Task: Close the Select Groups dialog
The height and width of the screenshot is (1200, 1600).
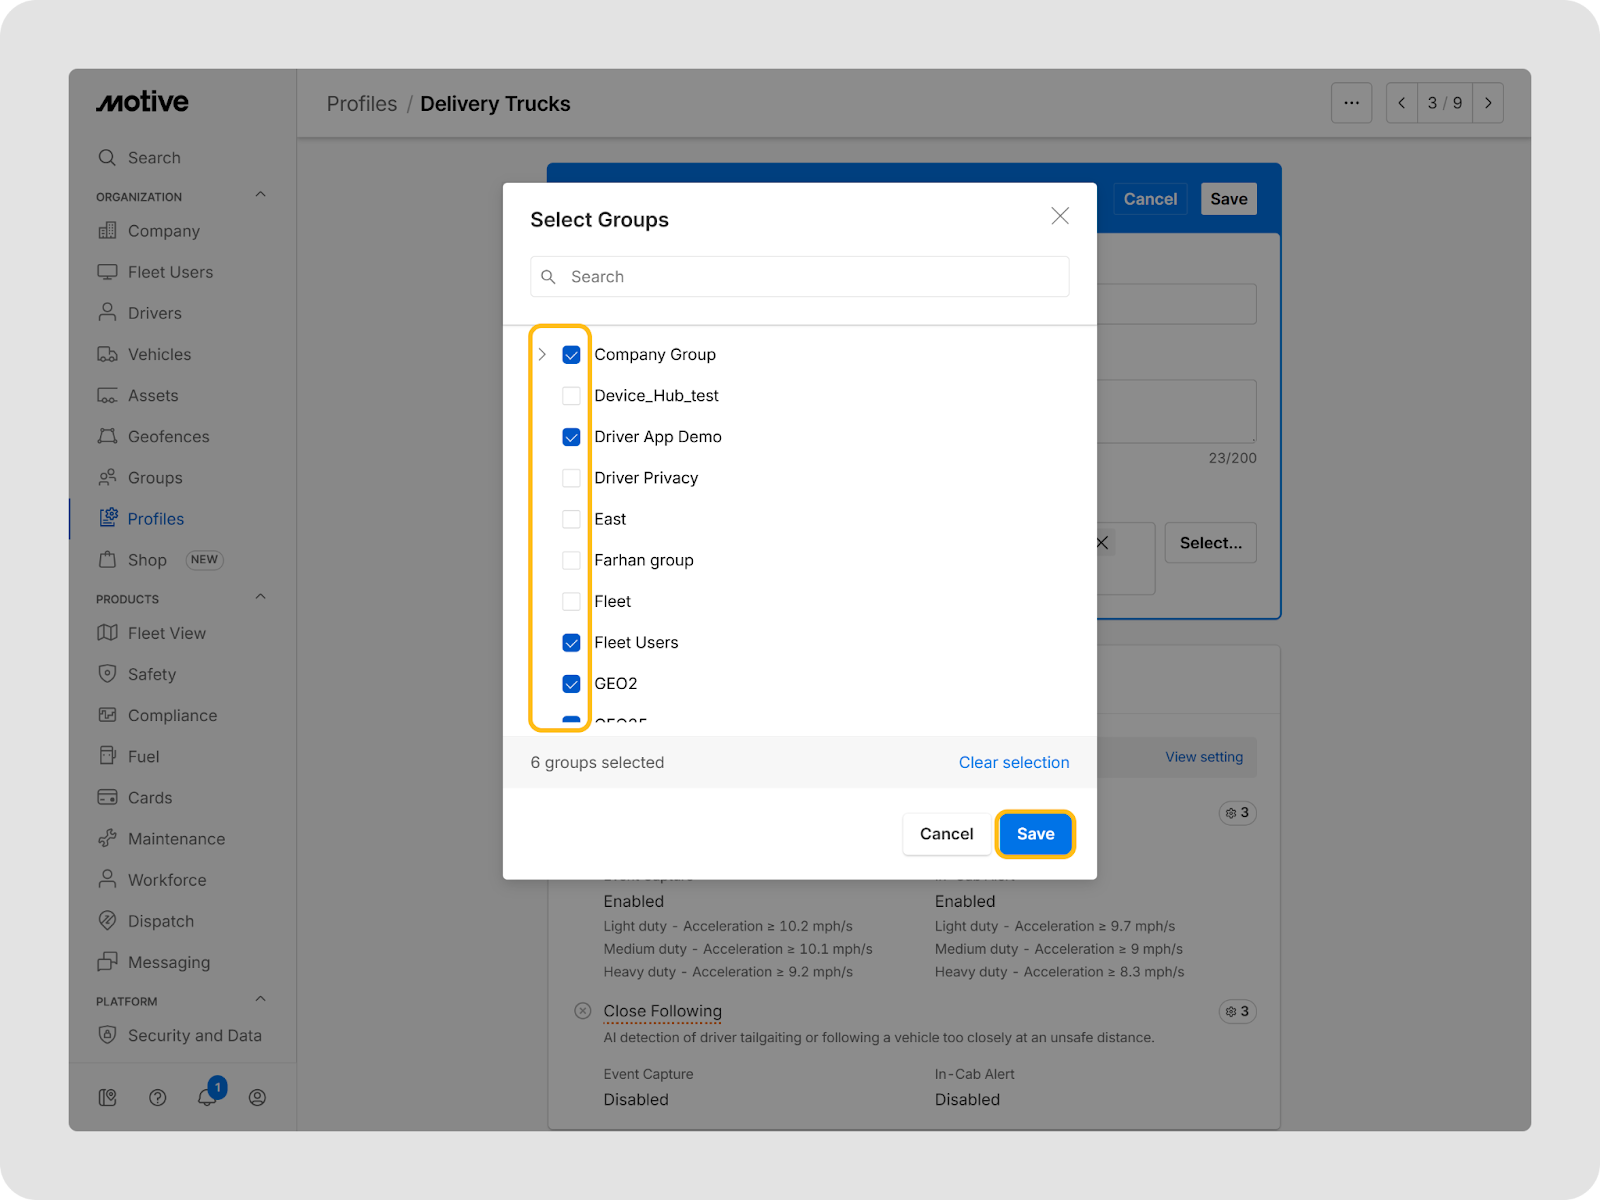Action: click(1060, 216)
